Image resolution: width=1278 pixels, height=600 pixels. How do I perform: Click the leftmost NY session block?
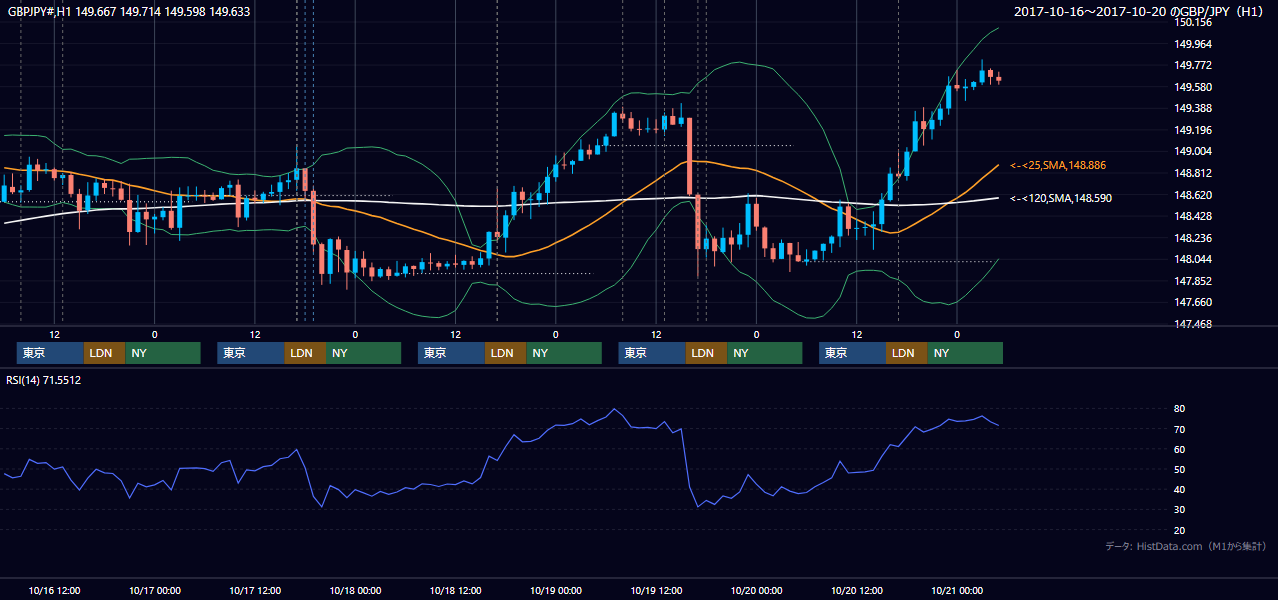[163, 353]
